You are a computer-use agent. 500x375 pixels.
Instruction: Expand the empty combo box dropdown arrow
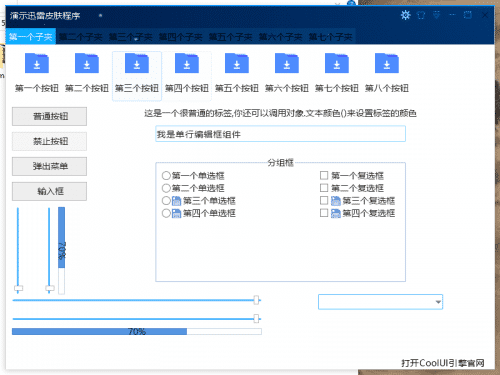tap(438, 302)
